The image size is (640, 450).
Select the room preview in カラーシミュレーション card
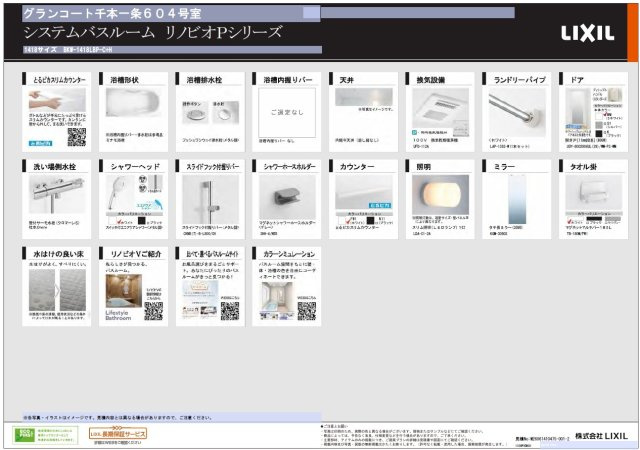pos(277,301)
